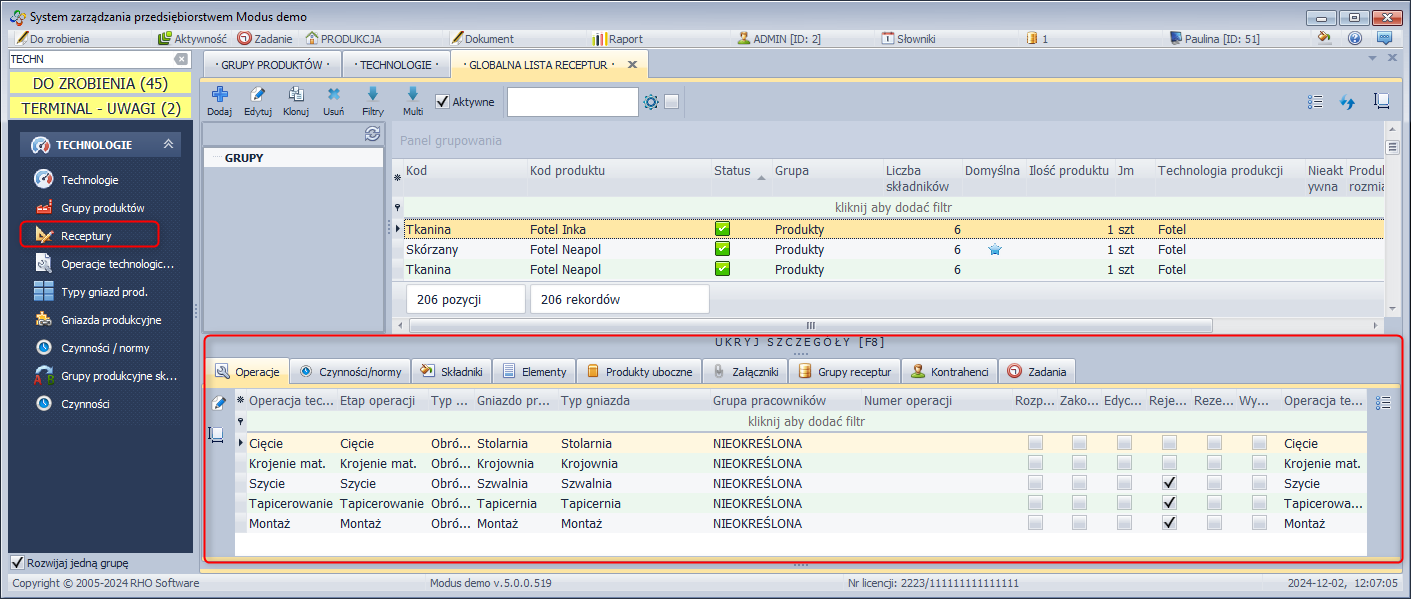Screen dimensions: 1411x599
Task: Open the tab list dropdown arrow
Action: tap(1372, 58)
